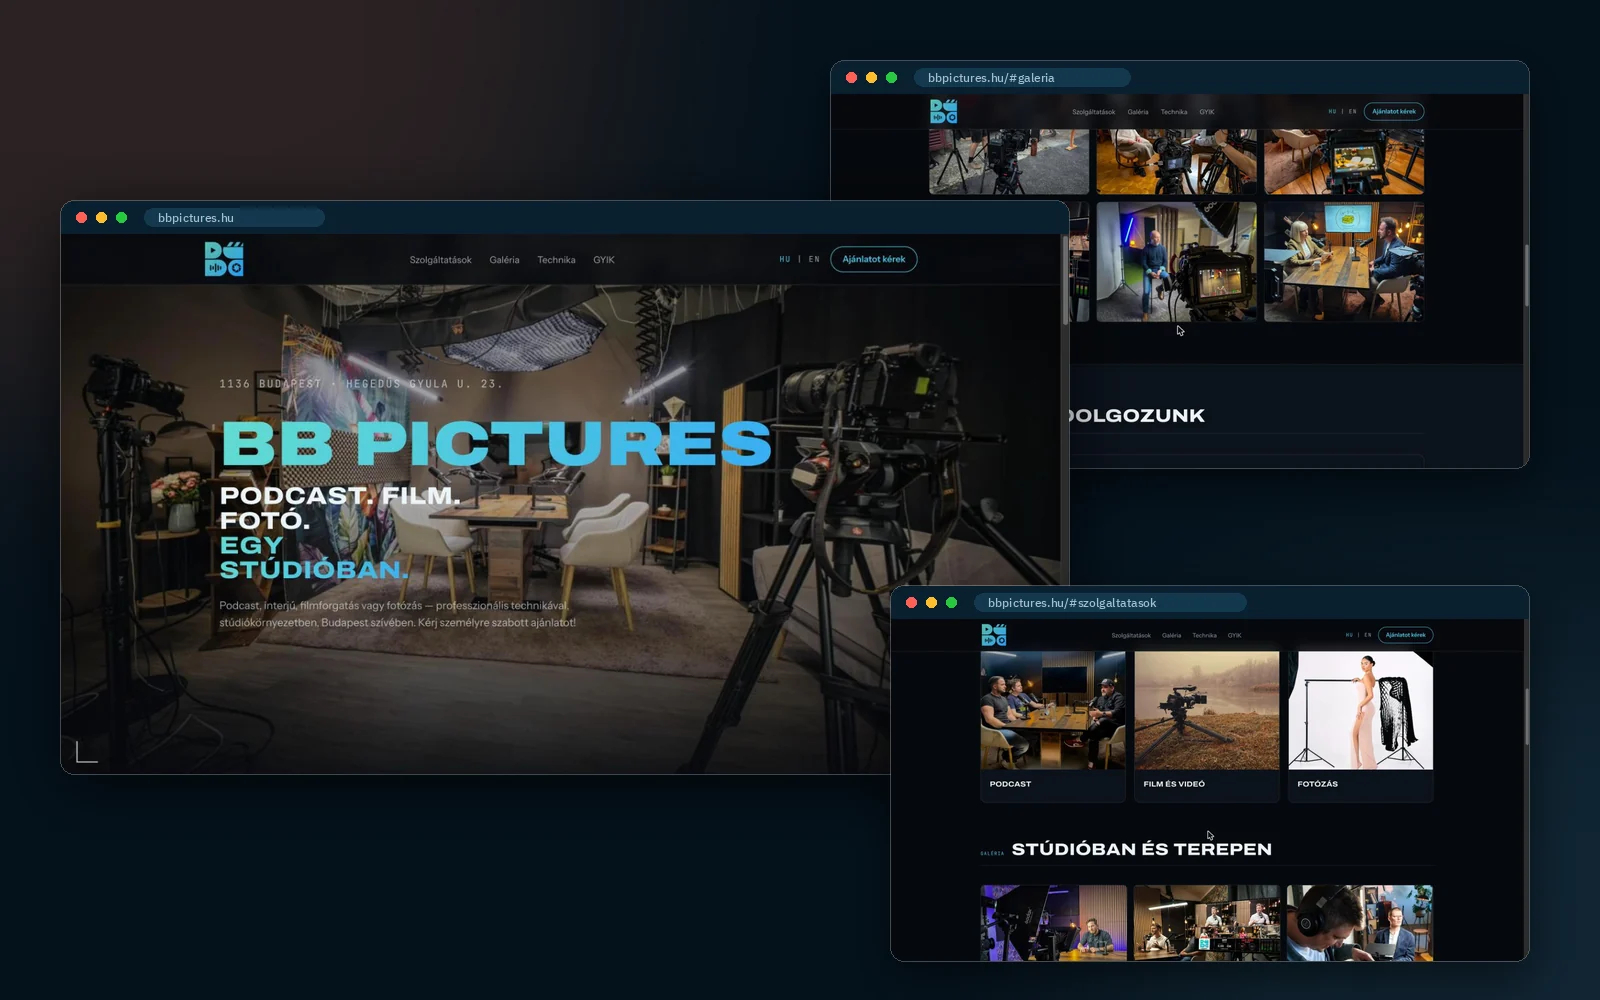Open the bottom-right photo of a man wearing headphones
1600x1000 pixels.
(x=1360, y=923)
